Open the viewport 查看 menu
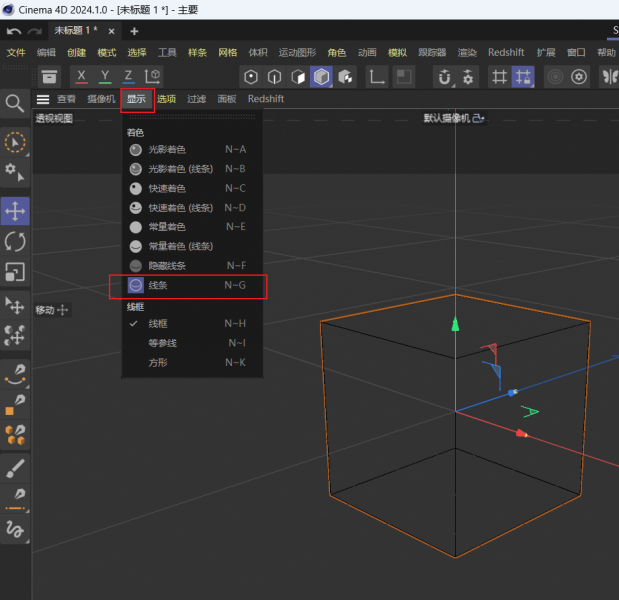This screenshot has height=600, width=619. (66, 99)
